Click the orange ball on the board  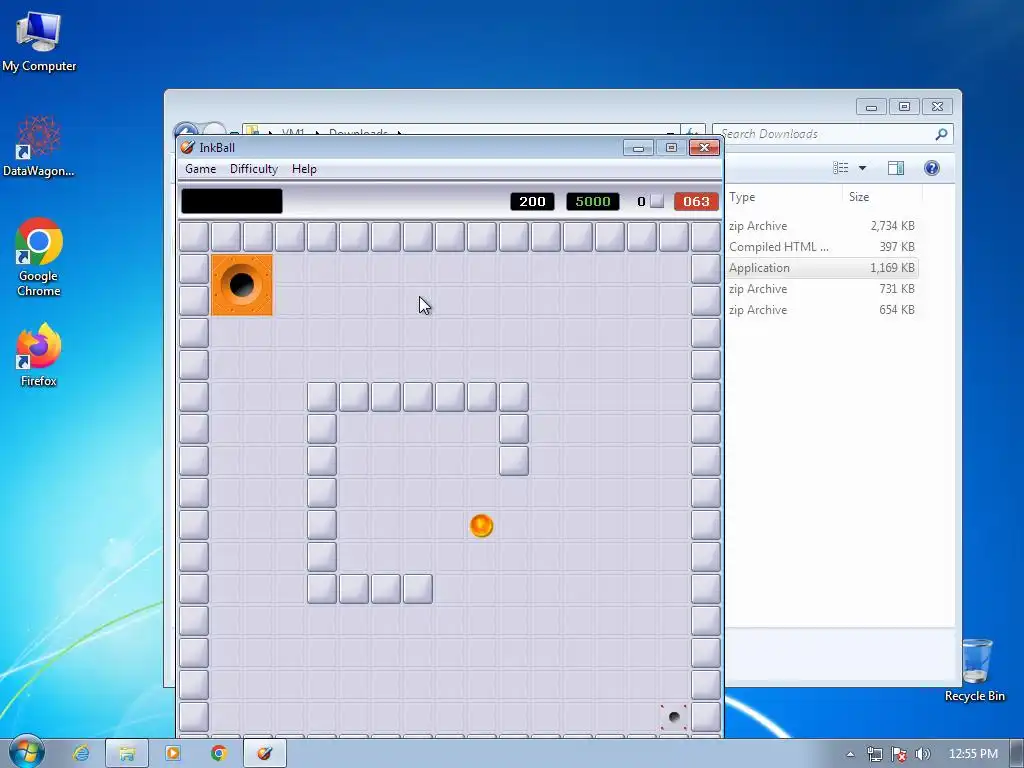click(481, 526)
